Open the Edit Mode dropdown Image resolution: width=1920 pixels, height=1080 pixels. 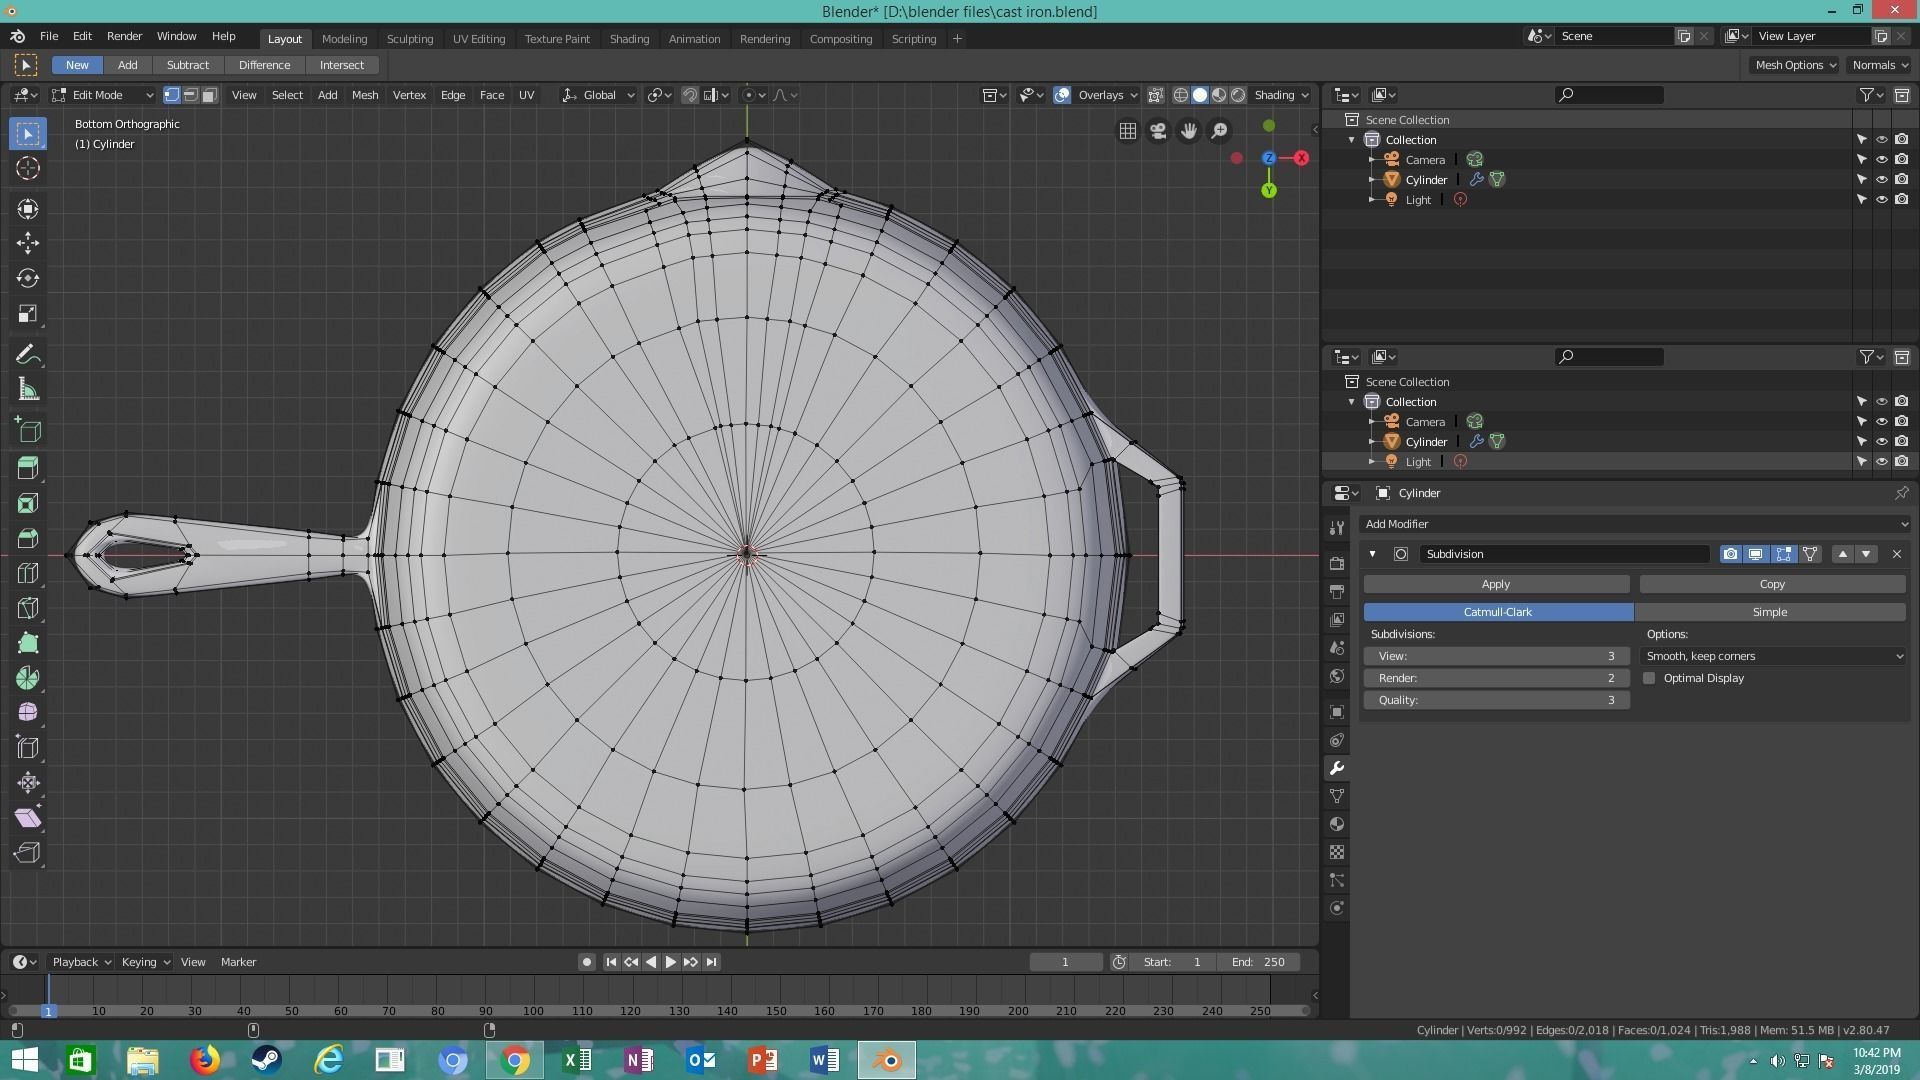pos(104,95)
